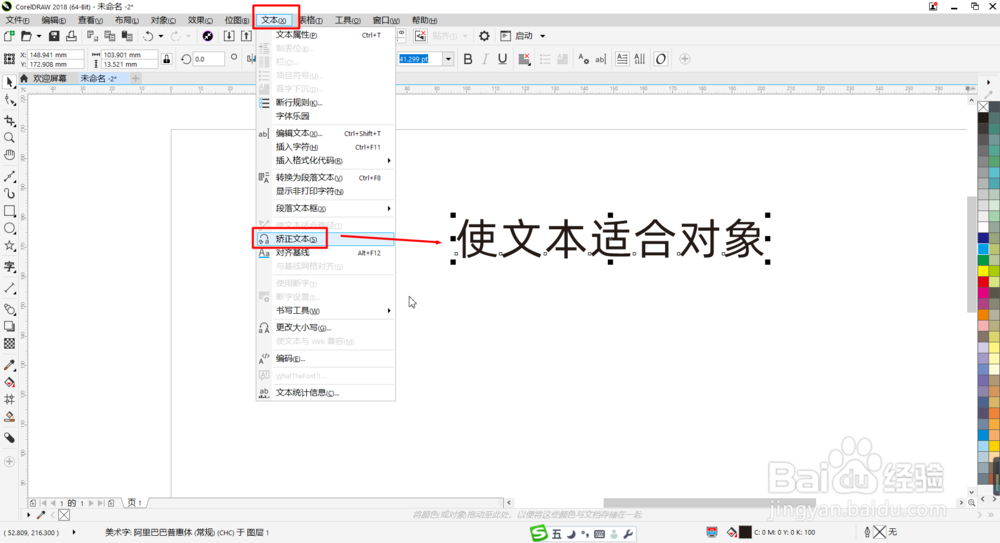Open Options gear icon

(484, 36)
